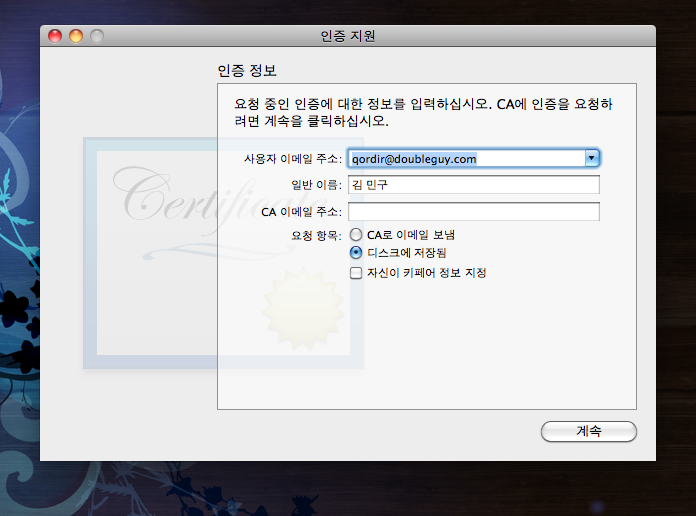Screen dimensions: 696x516
Task: Click the 인증 지원 window title
Action: [348, 36]
